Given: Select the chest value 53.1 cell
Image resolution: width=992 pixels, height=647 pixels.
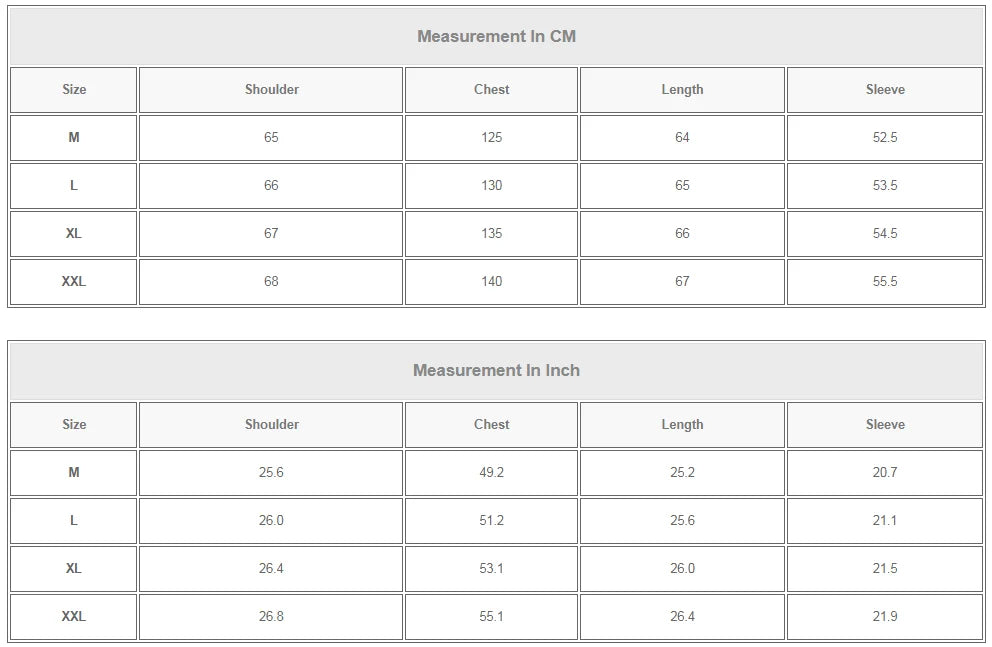Looking at the screenshot, I should click(x=491, y=568).
